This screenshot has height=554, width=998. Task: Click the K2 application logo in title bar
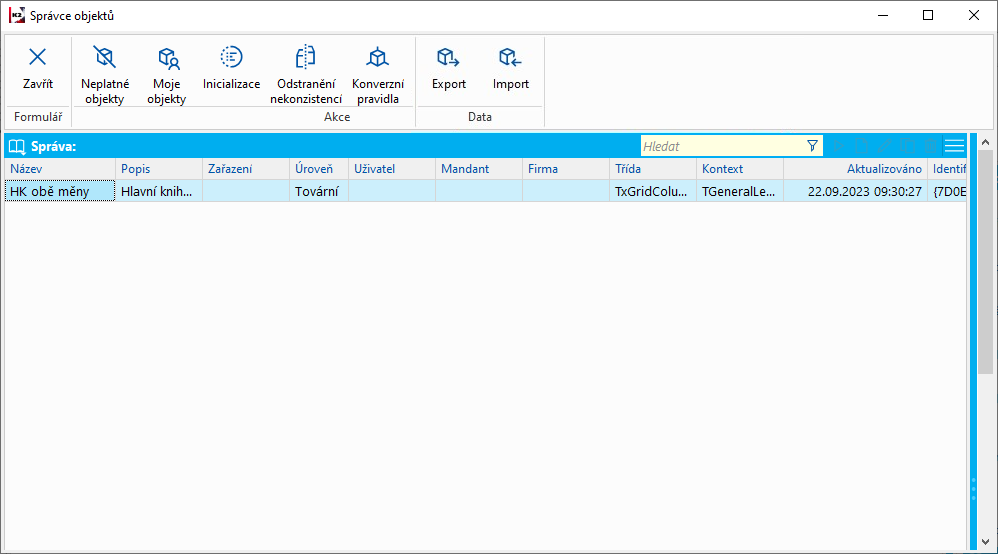tap(17, 15)
